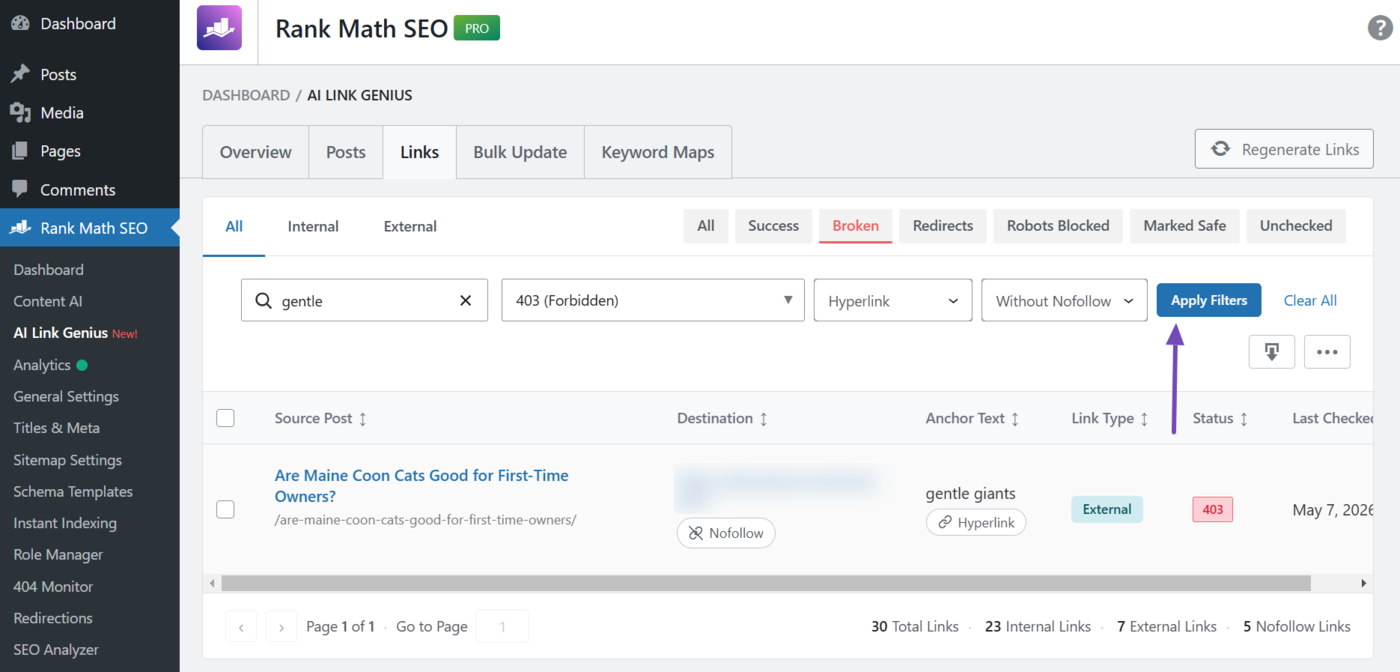Click the Hyperlink badge under gentle giants
This screenshot has height=672, width=1400.
click(976, 522)
